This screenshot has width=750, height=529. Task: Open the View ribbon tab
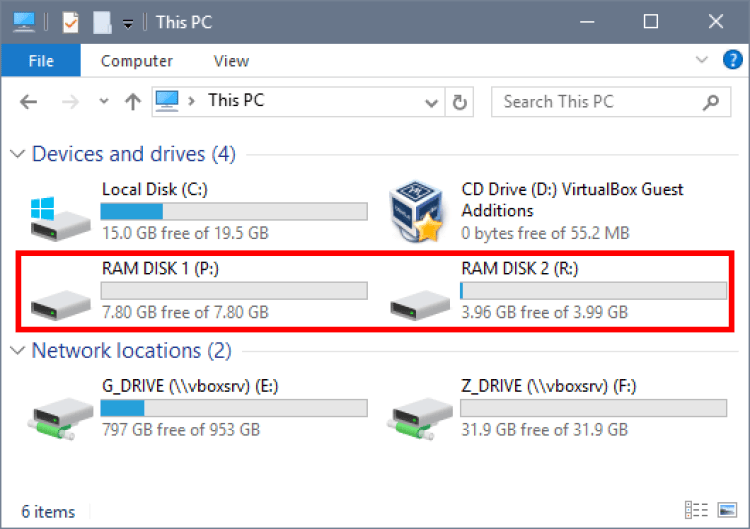(231, 61)
